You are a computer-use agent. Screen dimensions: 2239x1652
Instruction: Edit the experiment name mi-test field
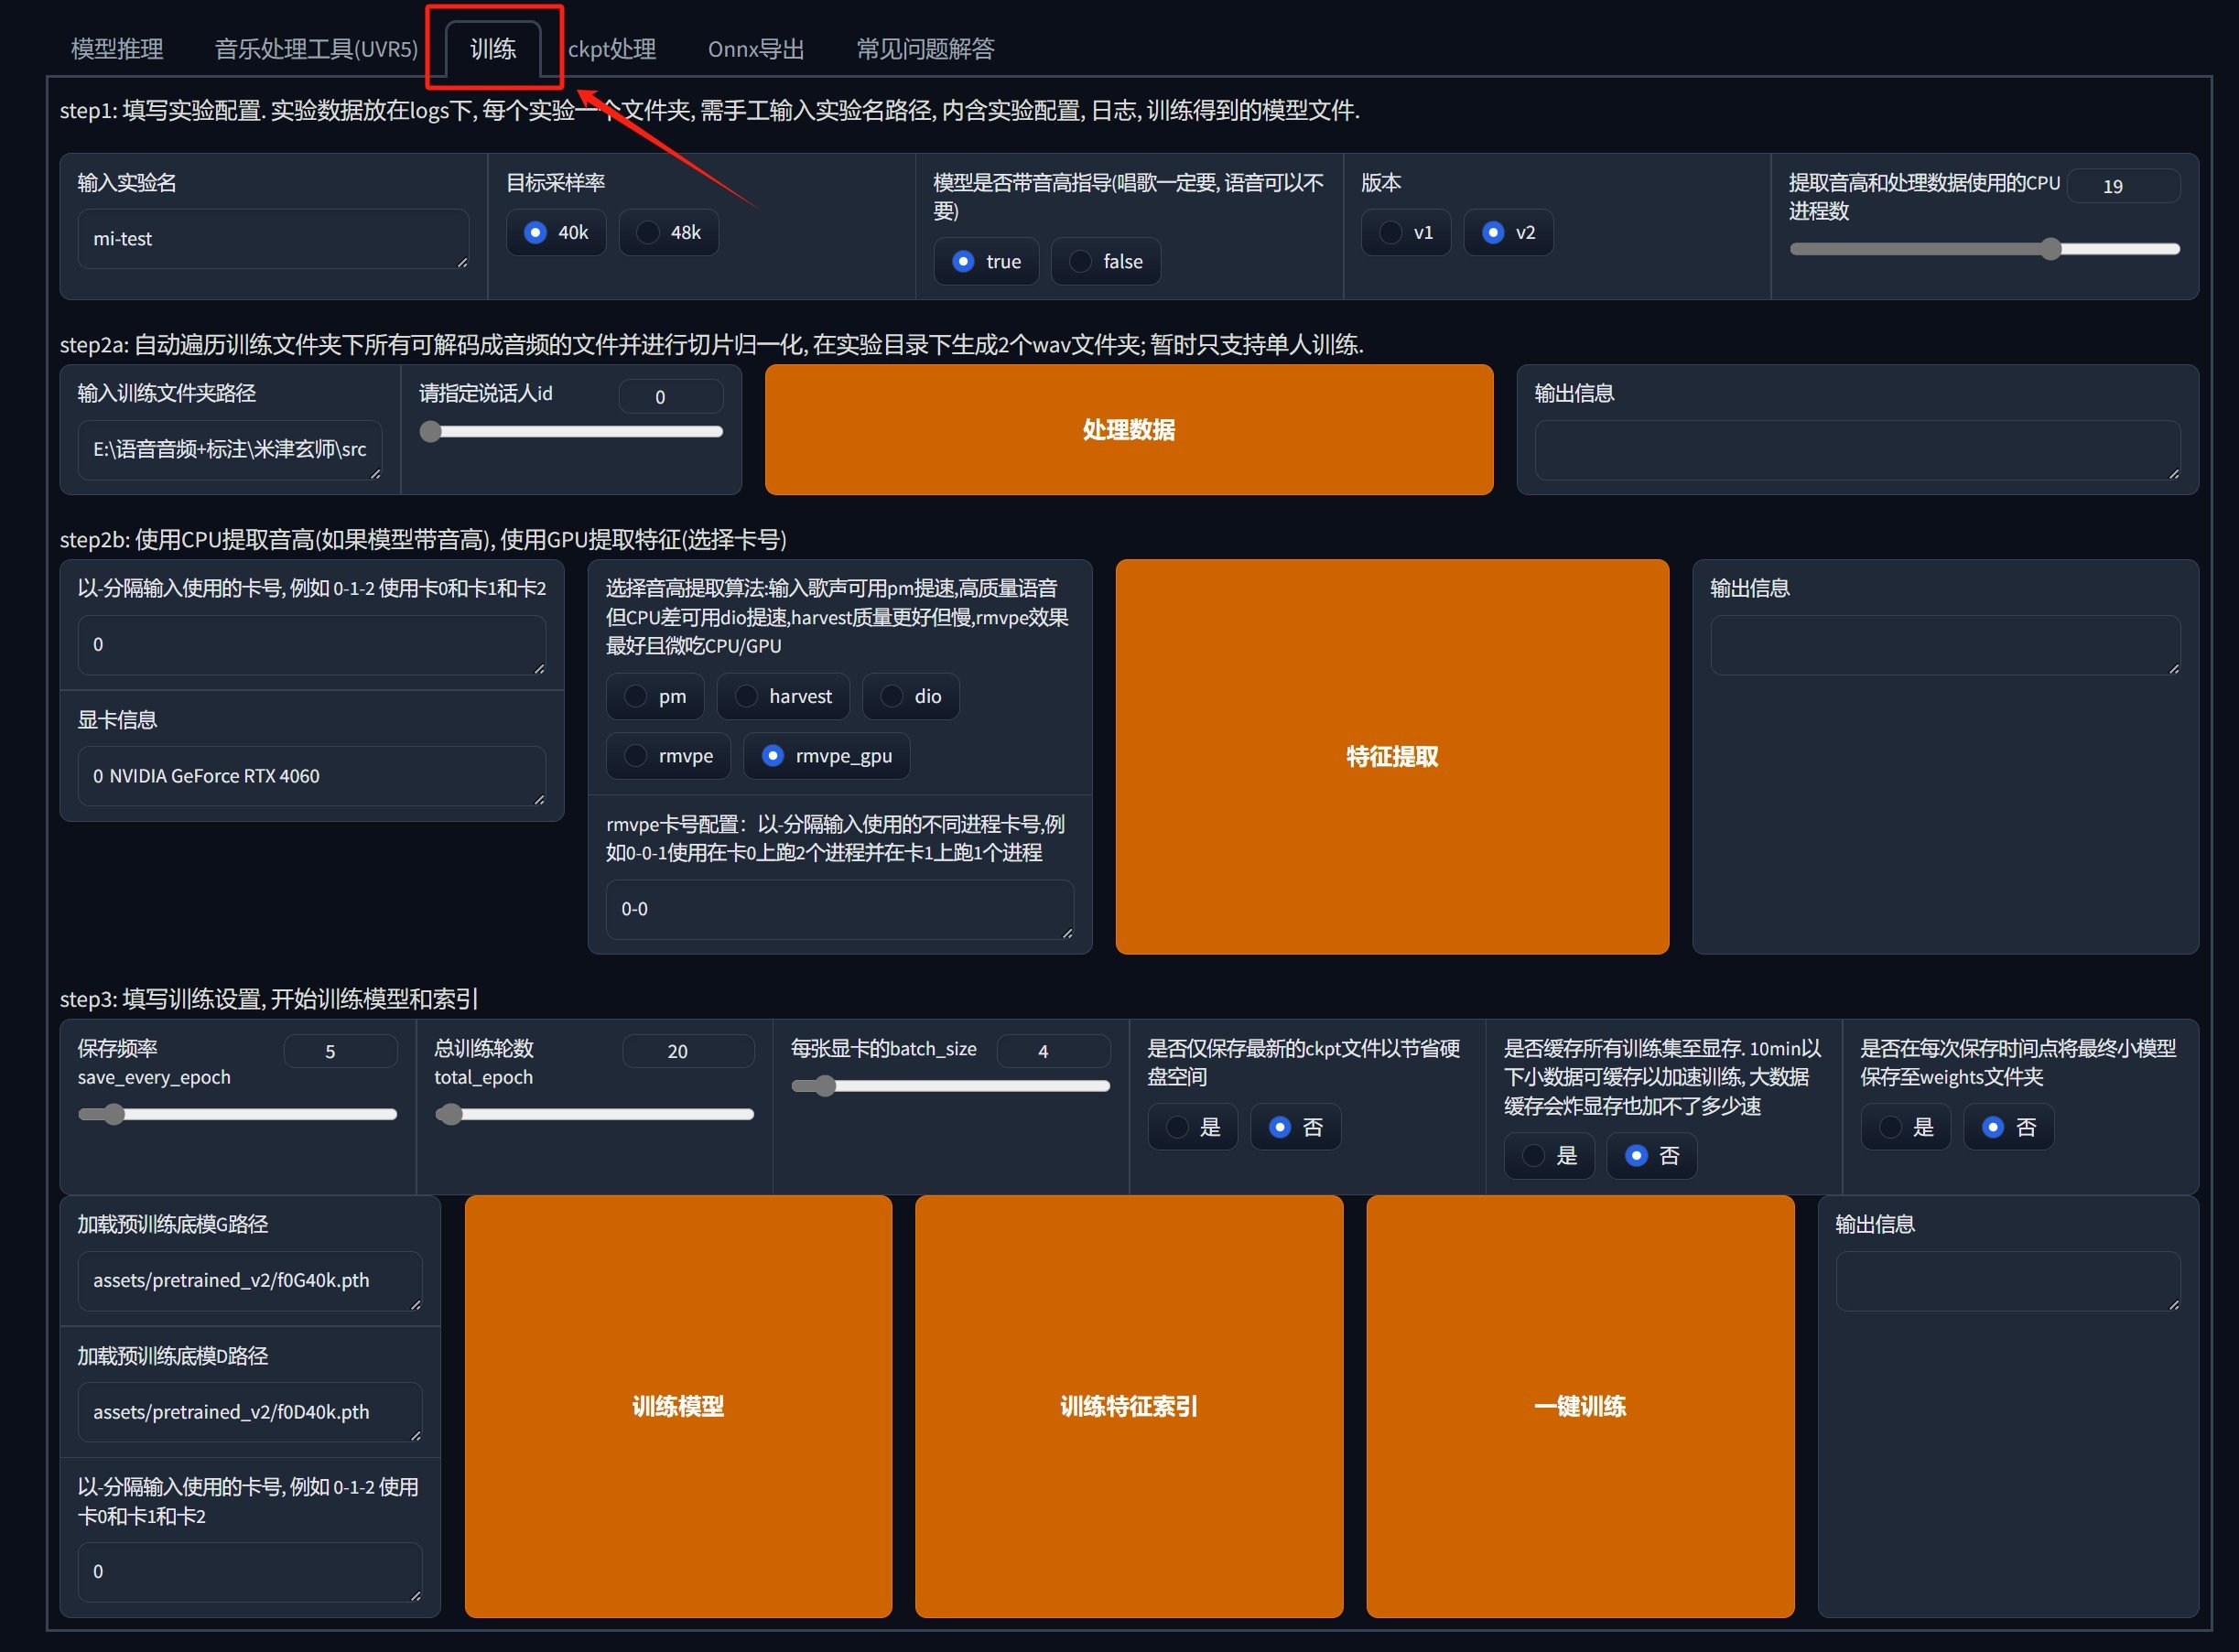pos(272,238)
